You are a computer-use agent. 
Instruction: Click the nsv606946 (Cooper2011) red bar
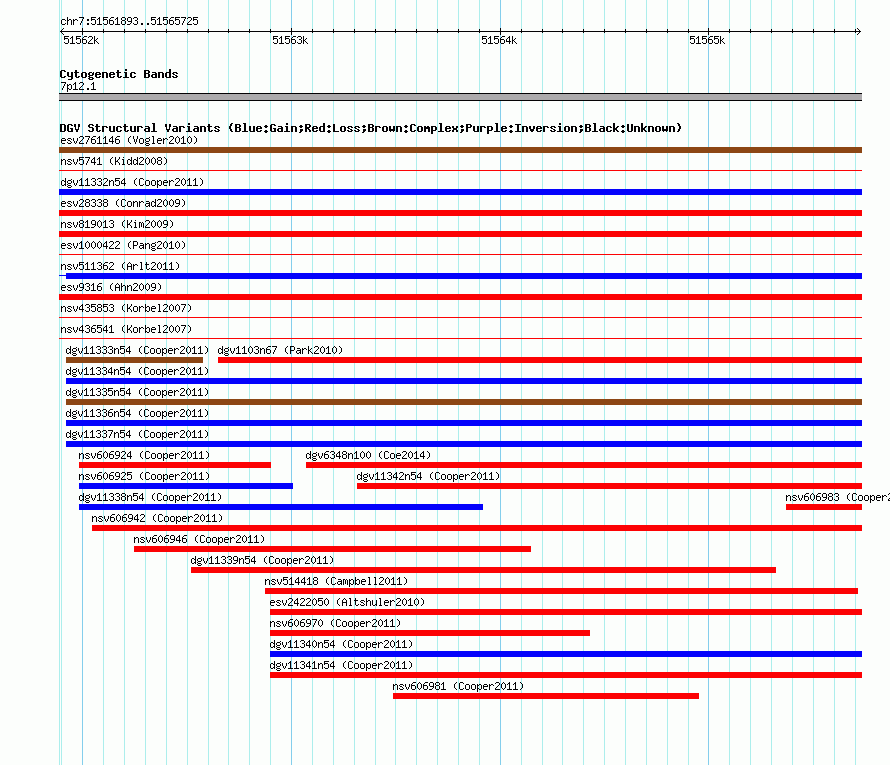coord(332,549)
